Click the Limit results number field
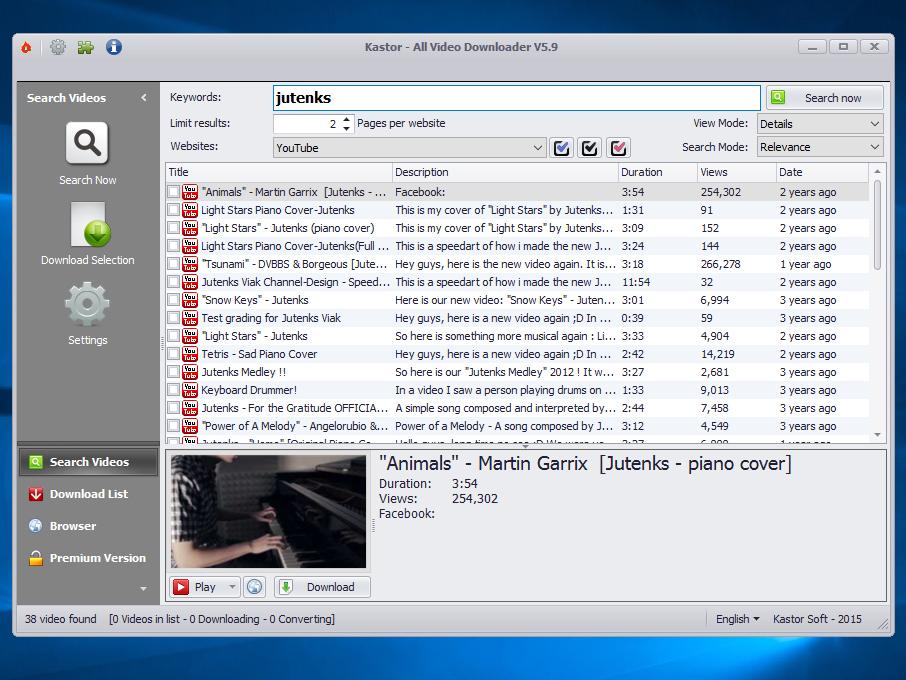The height and width of the screenshot is (680, 906). pyautogui.click(x=307, y=124)
